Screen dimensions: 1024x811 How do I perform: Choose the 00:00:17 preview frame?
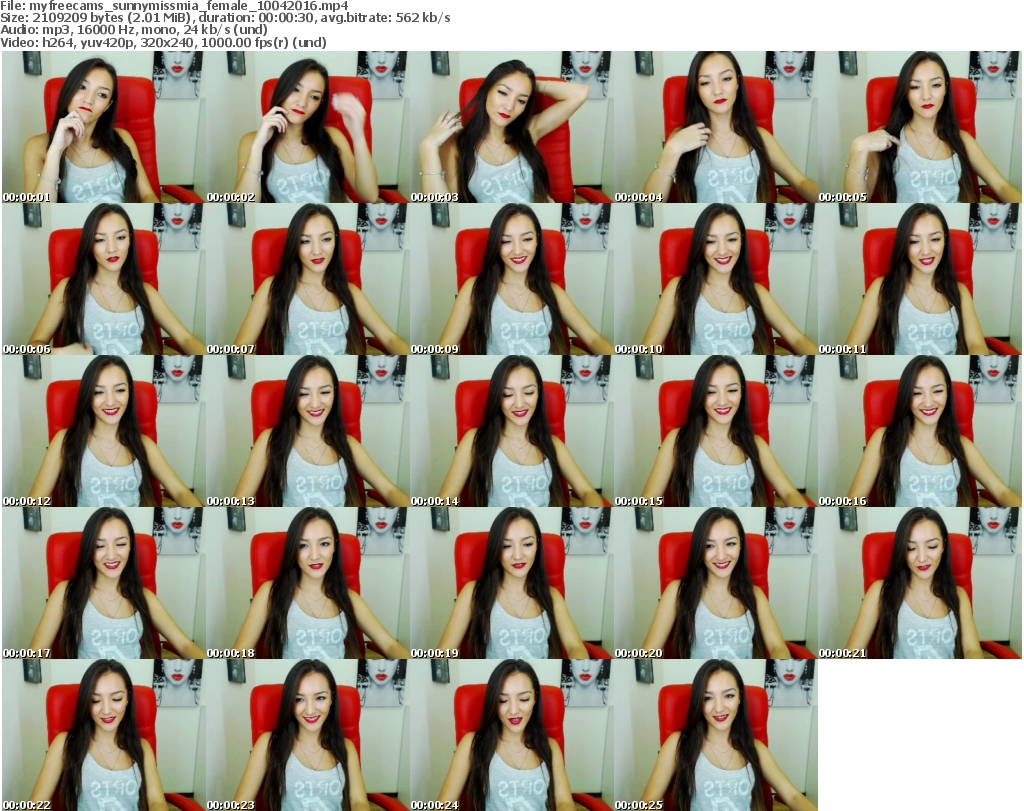(103, 583)
